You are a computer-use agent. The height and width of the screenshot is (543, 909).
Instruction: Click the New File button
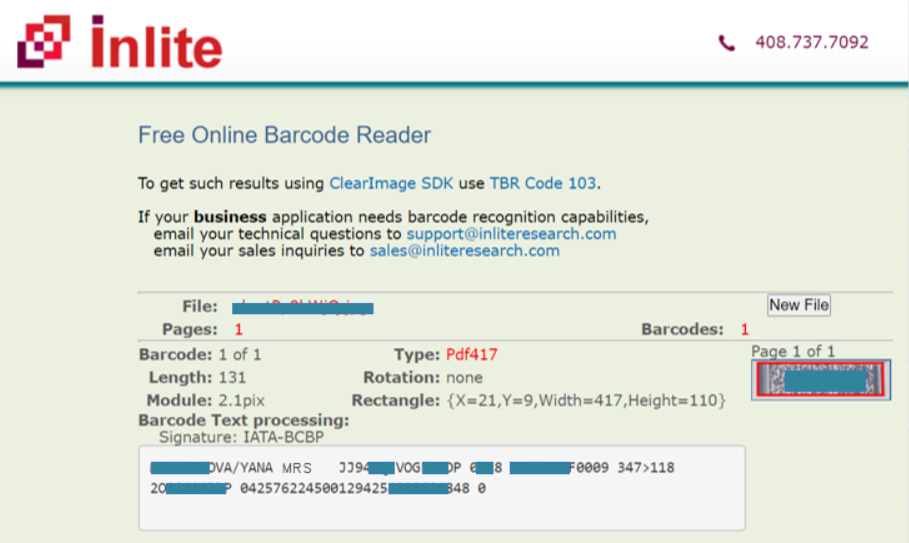tap(799, 305)
